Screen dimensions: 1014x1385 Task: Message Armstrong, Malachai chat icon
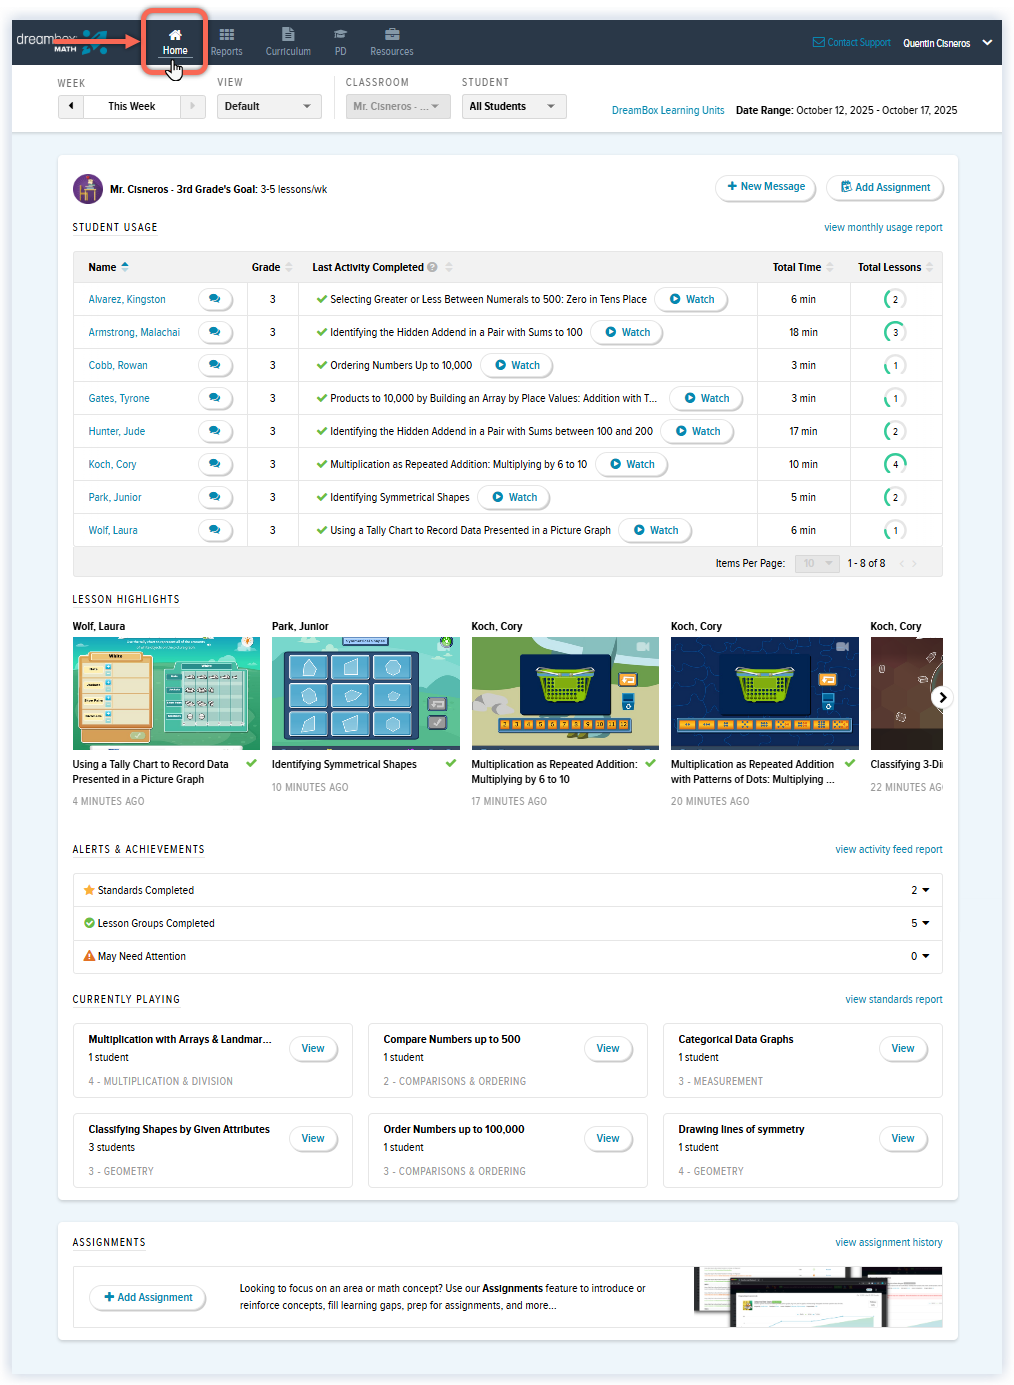[x=215, y=332]
